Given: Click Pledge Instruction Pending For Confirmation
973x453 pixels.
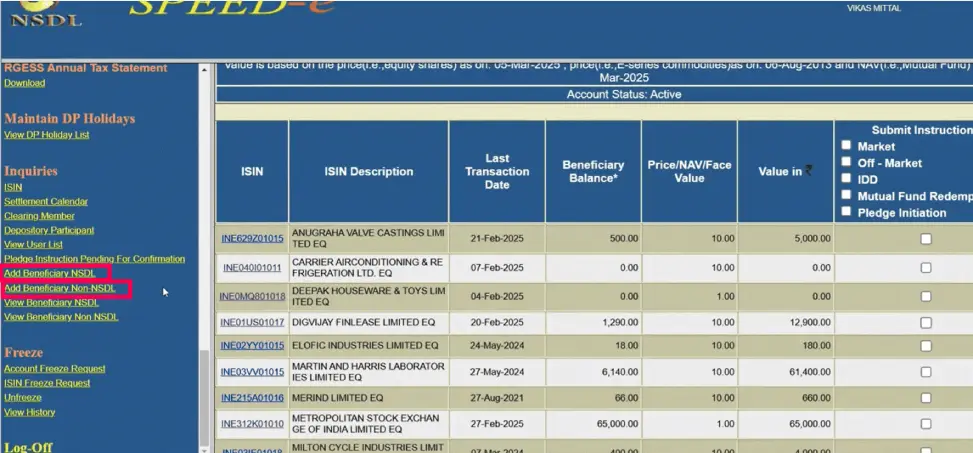Looking at the screenshot, I should 94,259.
